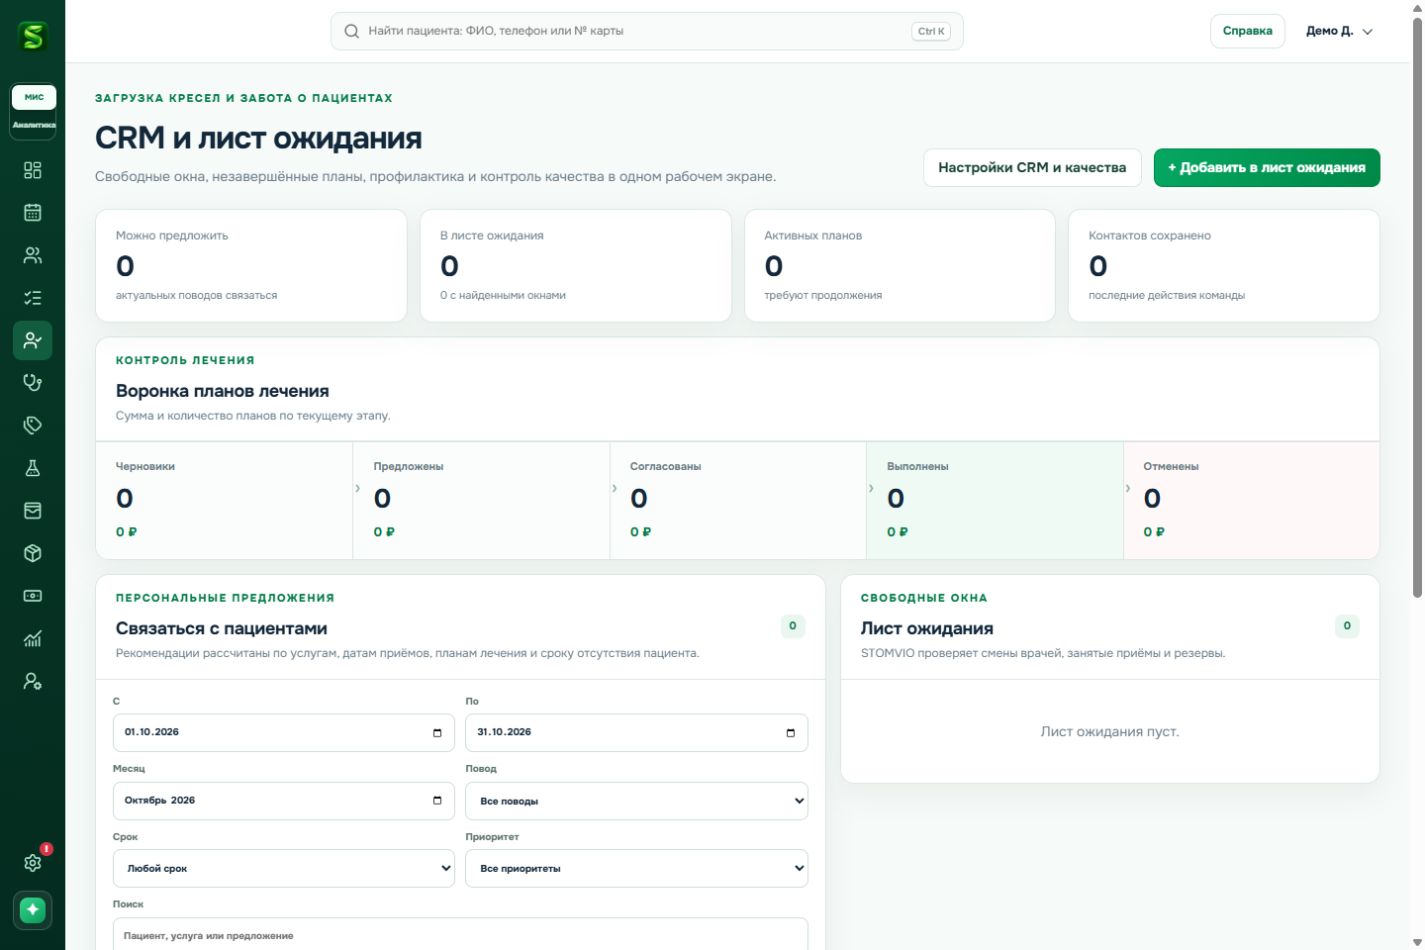Open the date picker for the С field

437,733
